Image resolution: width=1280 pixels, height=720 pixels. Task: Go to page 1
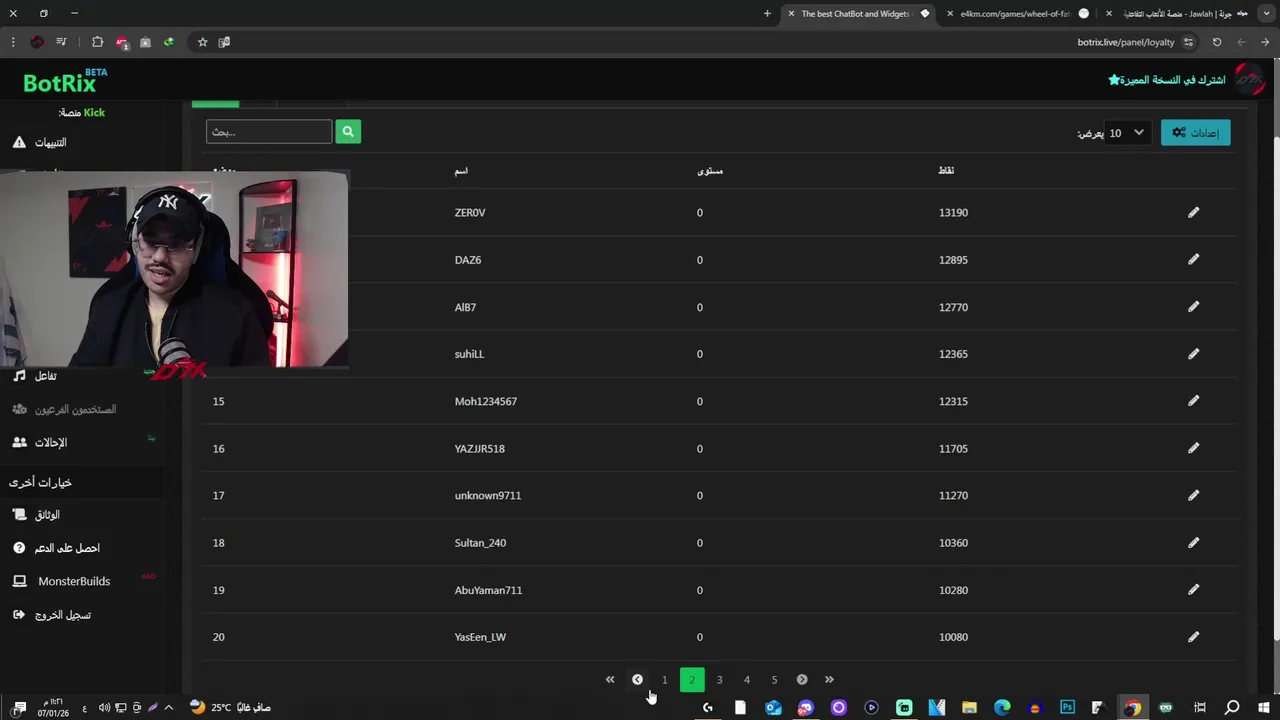pos(664,680)
